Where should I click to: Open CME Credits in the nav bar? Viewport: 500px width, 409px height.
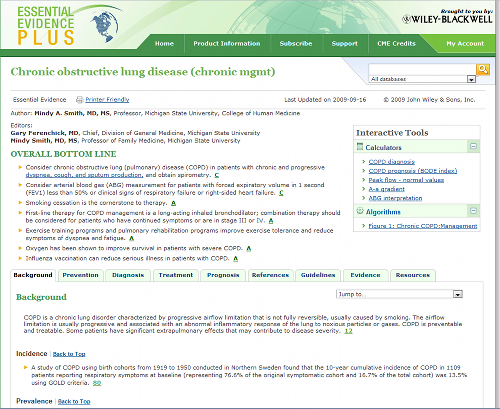[396, 44]
